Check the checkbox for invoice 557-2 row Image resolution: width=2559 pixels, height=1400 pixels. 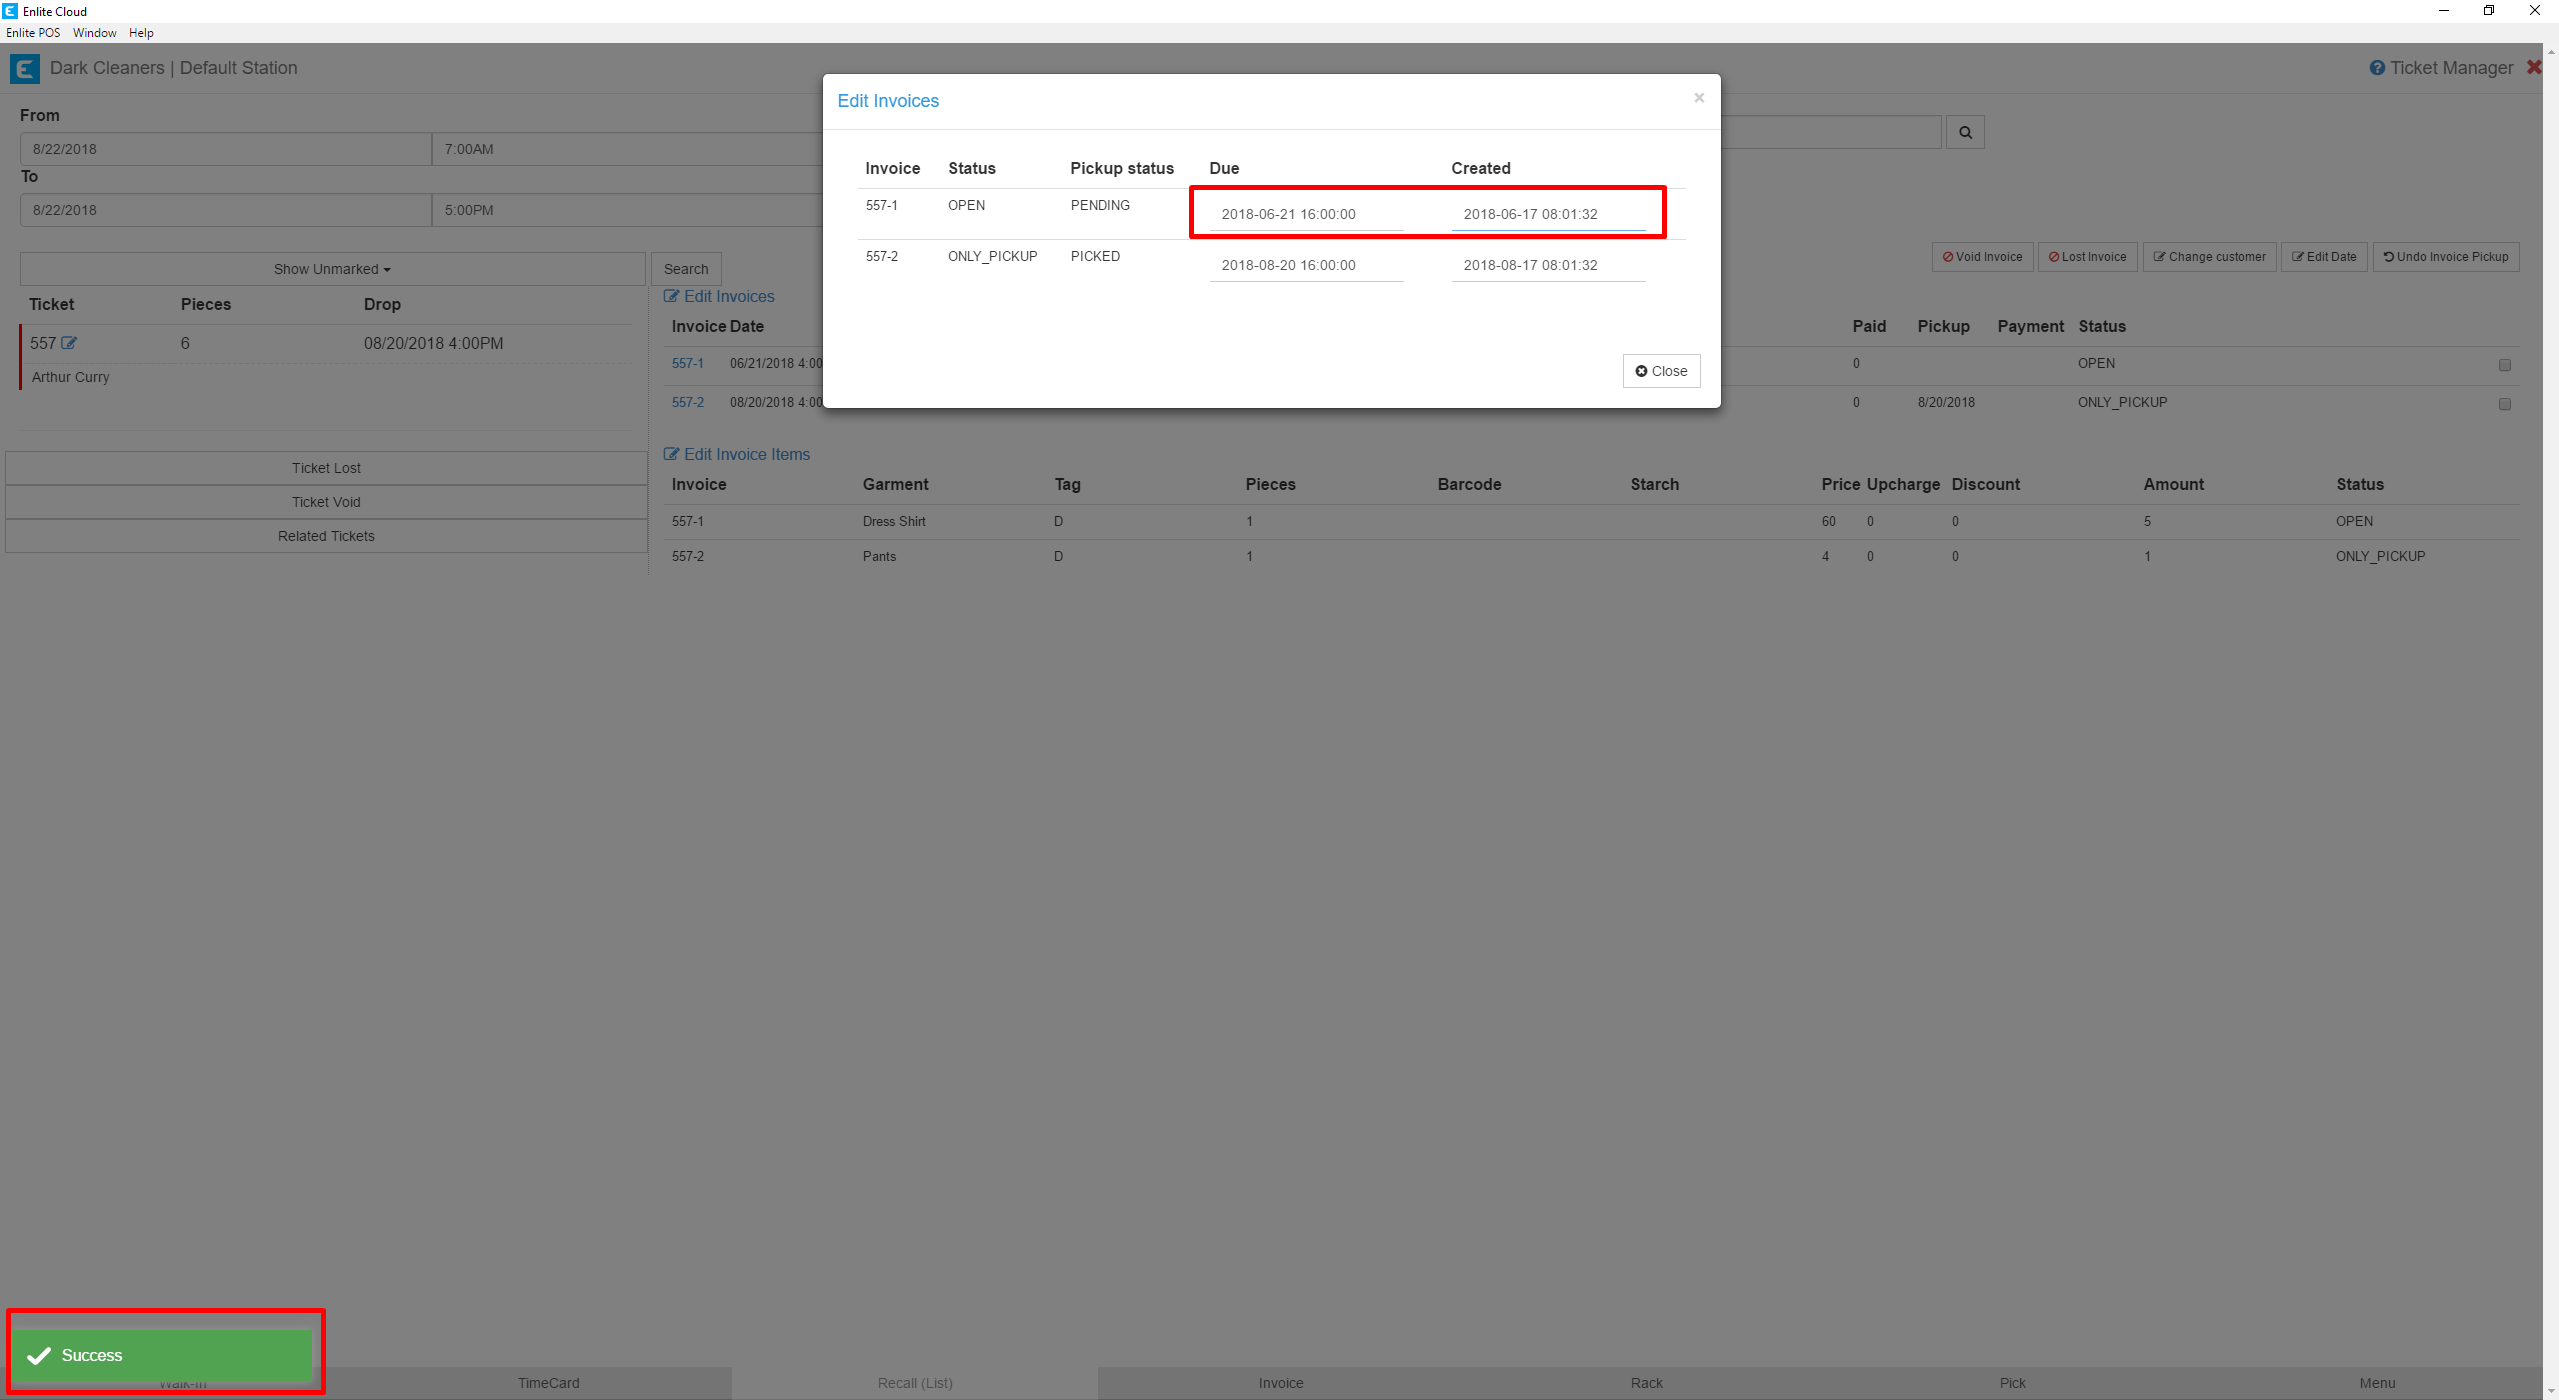[x=2504, y=404]
